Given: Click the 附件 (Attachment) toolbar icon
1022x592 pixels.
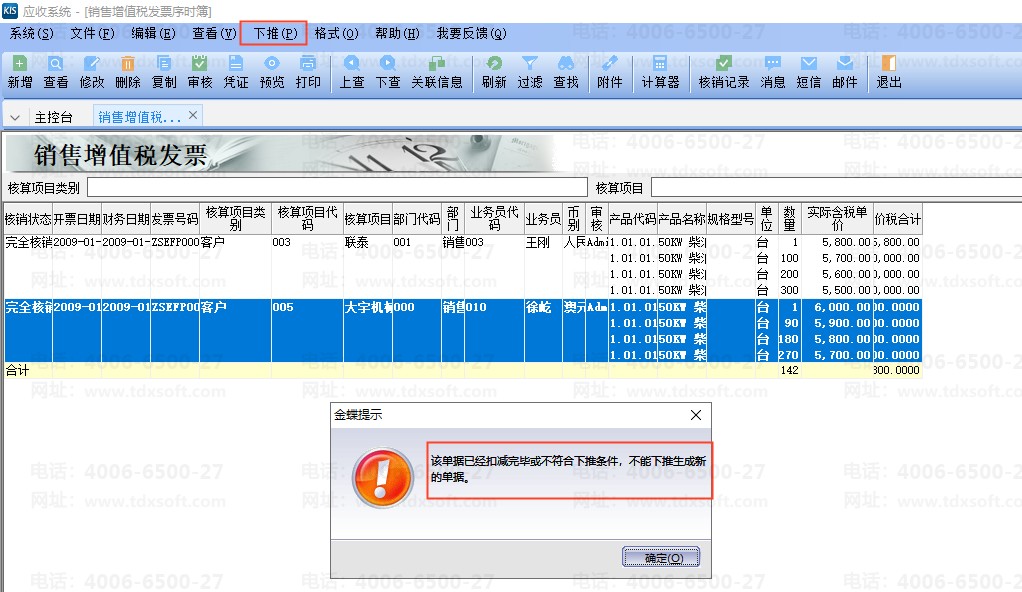Looking at the screenshot, I should pos(609,71).
